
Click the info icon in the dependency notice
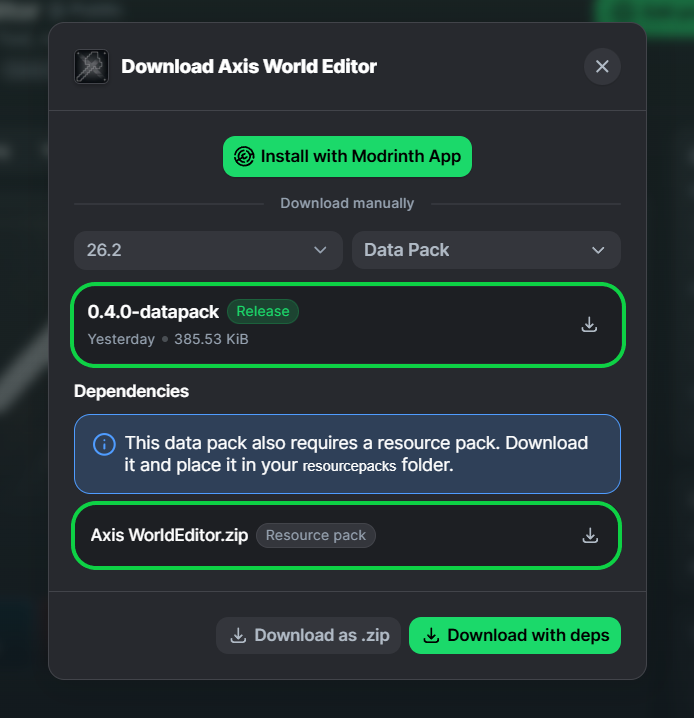click(x=104, y=444)
